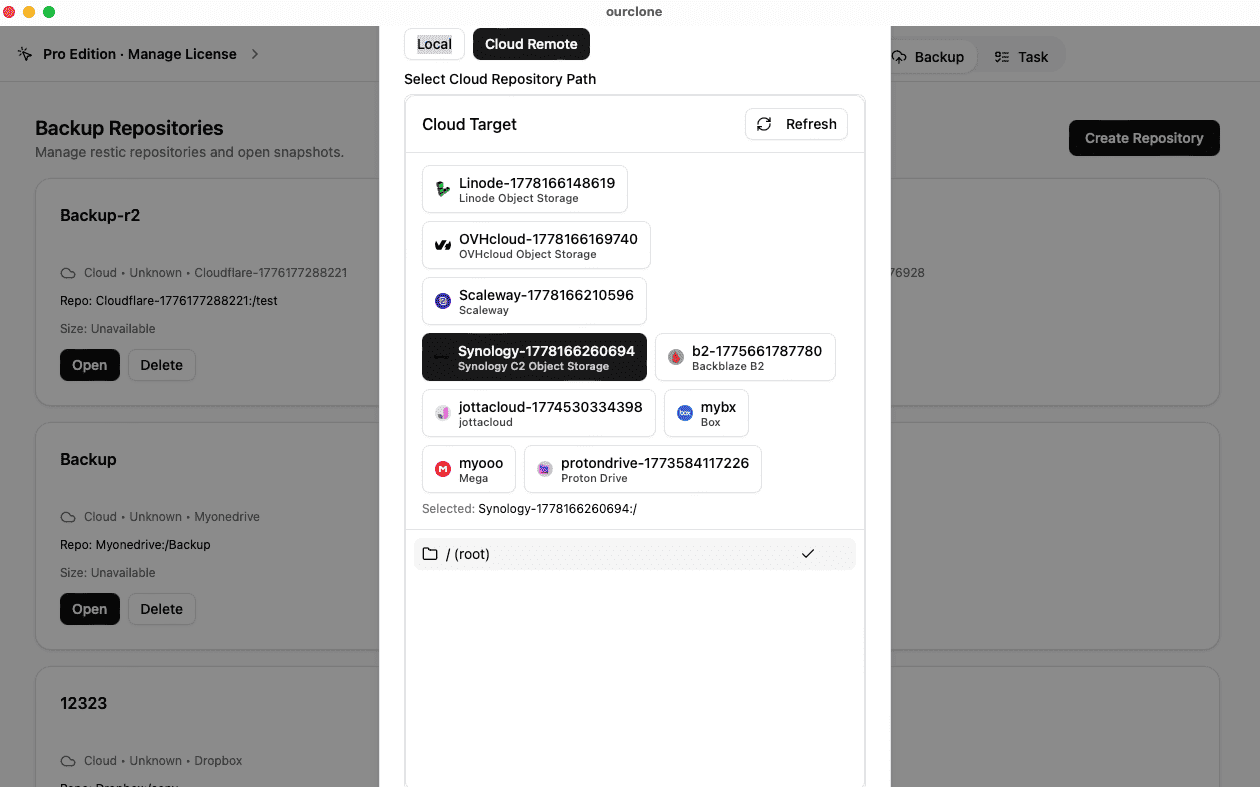The width and height of the screenshot is (1260, 787).
Task: Click Select Cloud Repository Path label
Action: coord(500,79)
